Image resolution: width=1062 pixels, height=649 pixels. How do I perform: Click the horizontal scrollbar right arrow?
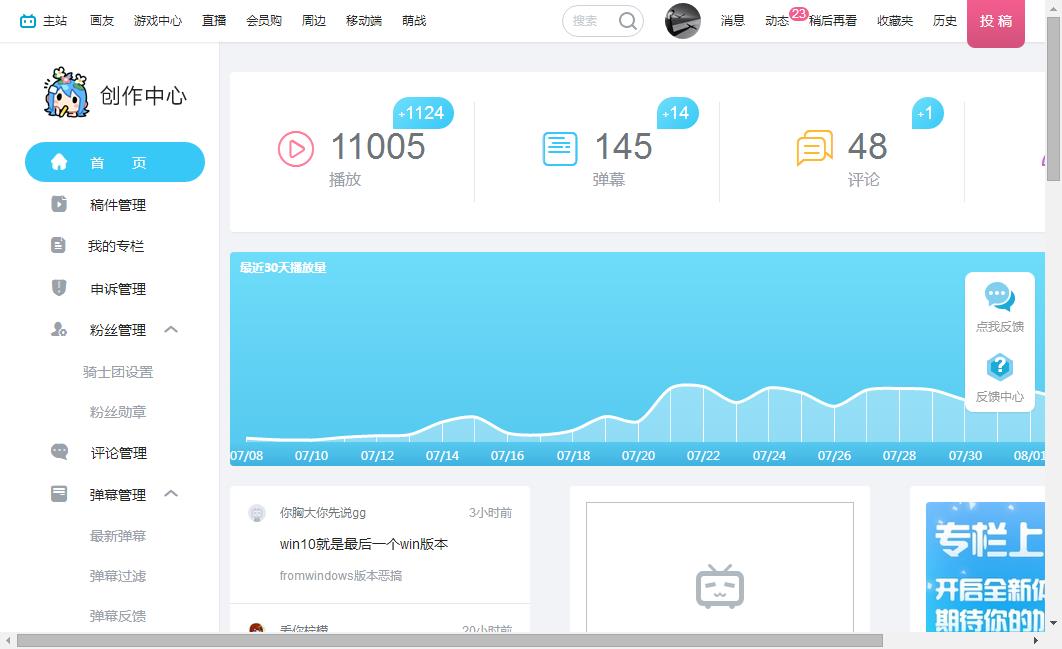click(1036, 640)
